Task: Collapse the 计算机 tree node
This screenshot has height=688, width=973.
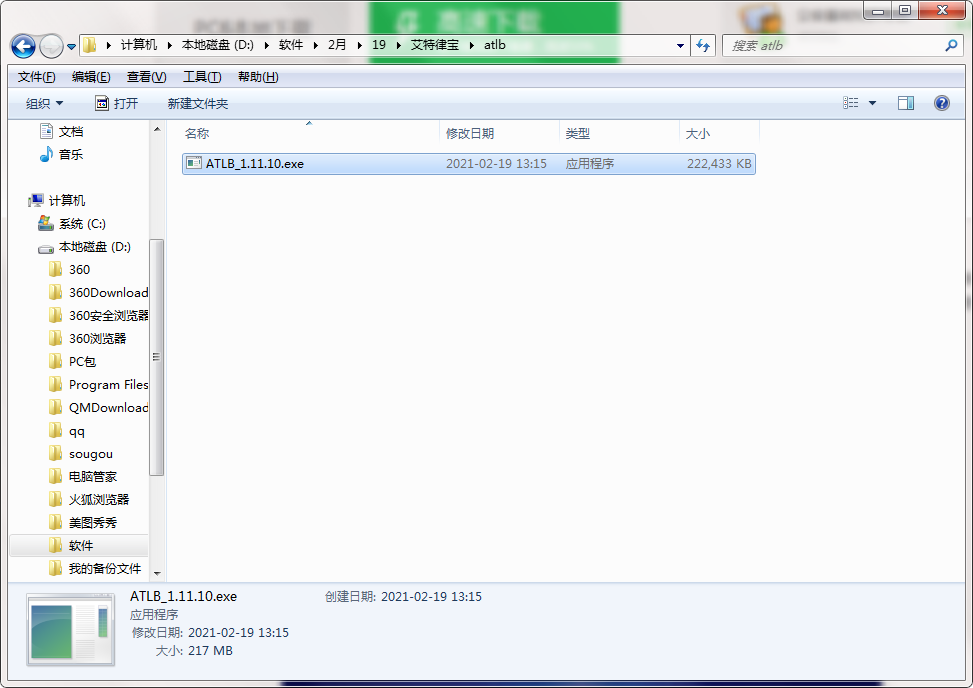Action: [x=23, y=201]
